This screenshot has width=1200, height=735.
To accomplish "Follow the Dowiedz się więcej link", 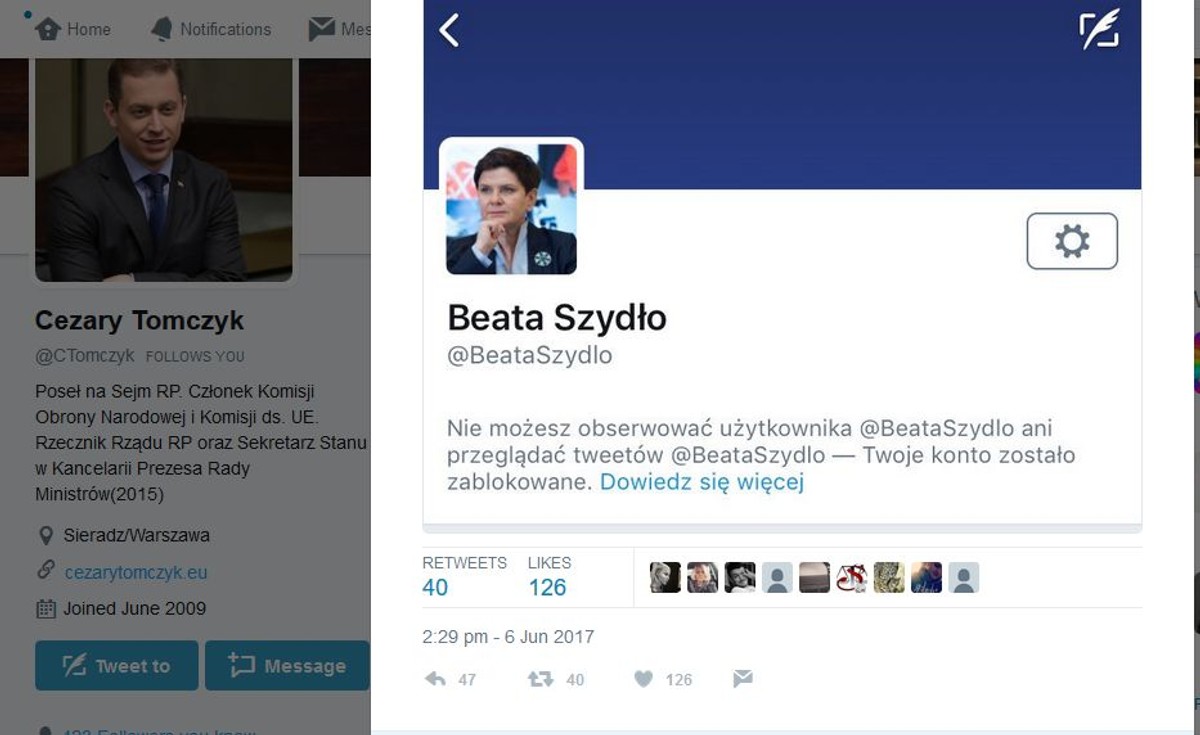I will point(702,482).
